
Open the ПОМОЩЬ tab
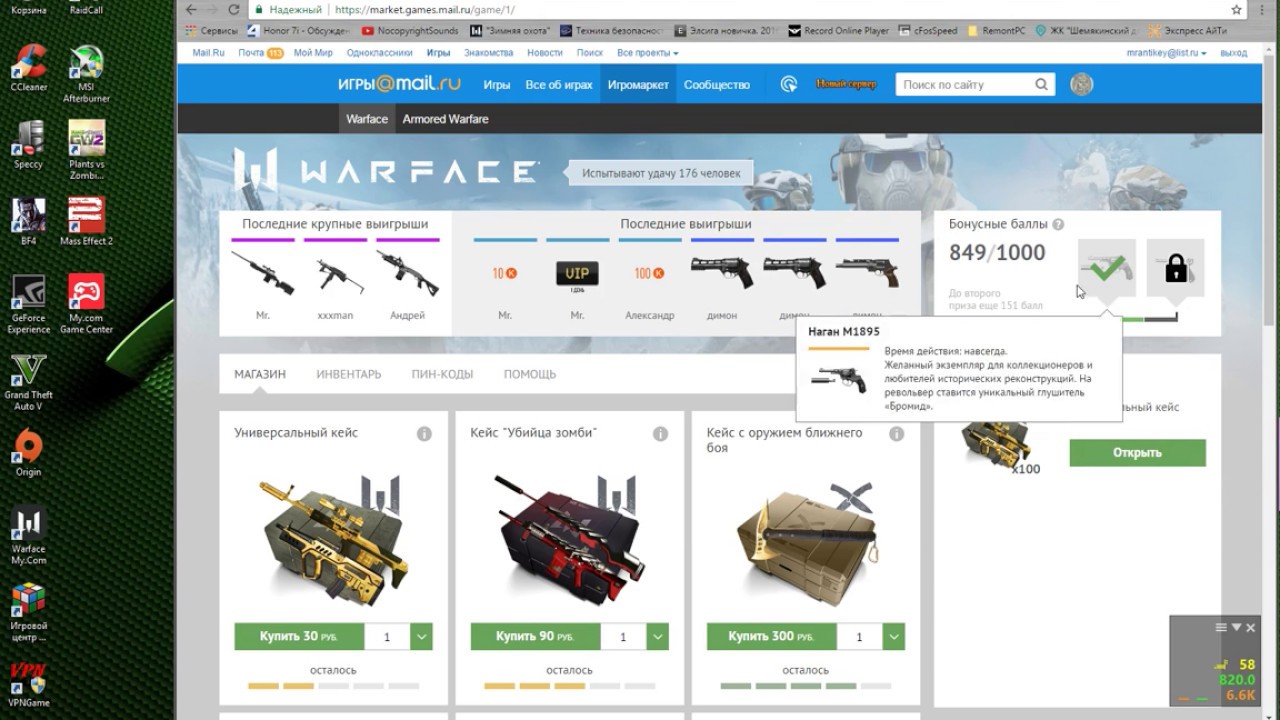click(530, 374)
